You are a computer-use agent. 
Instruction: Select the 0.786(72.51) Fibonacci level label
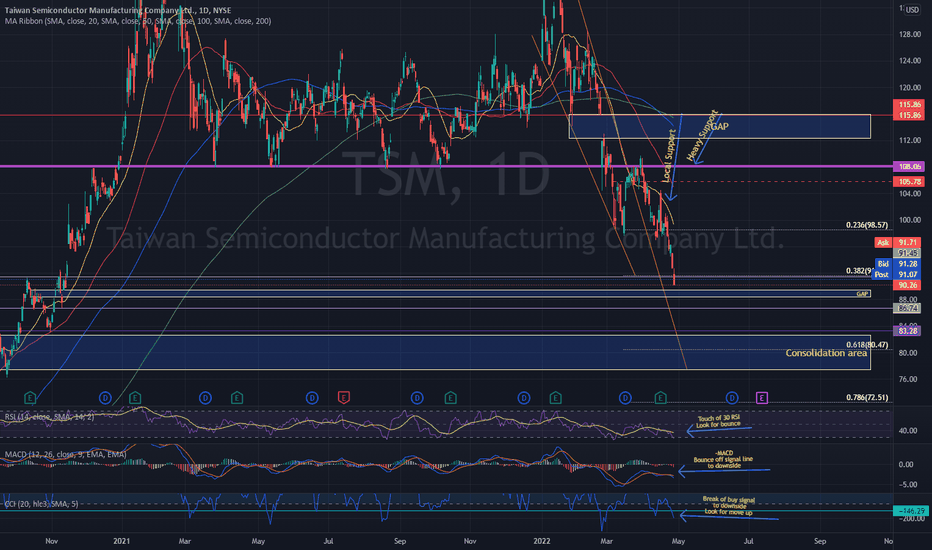867,397
